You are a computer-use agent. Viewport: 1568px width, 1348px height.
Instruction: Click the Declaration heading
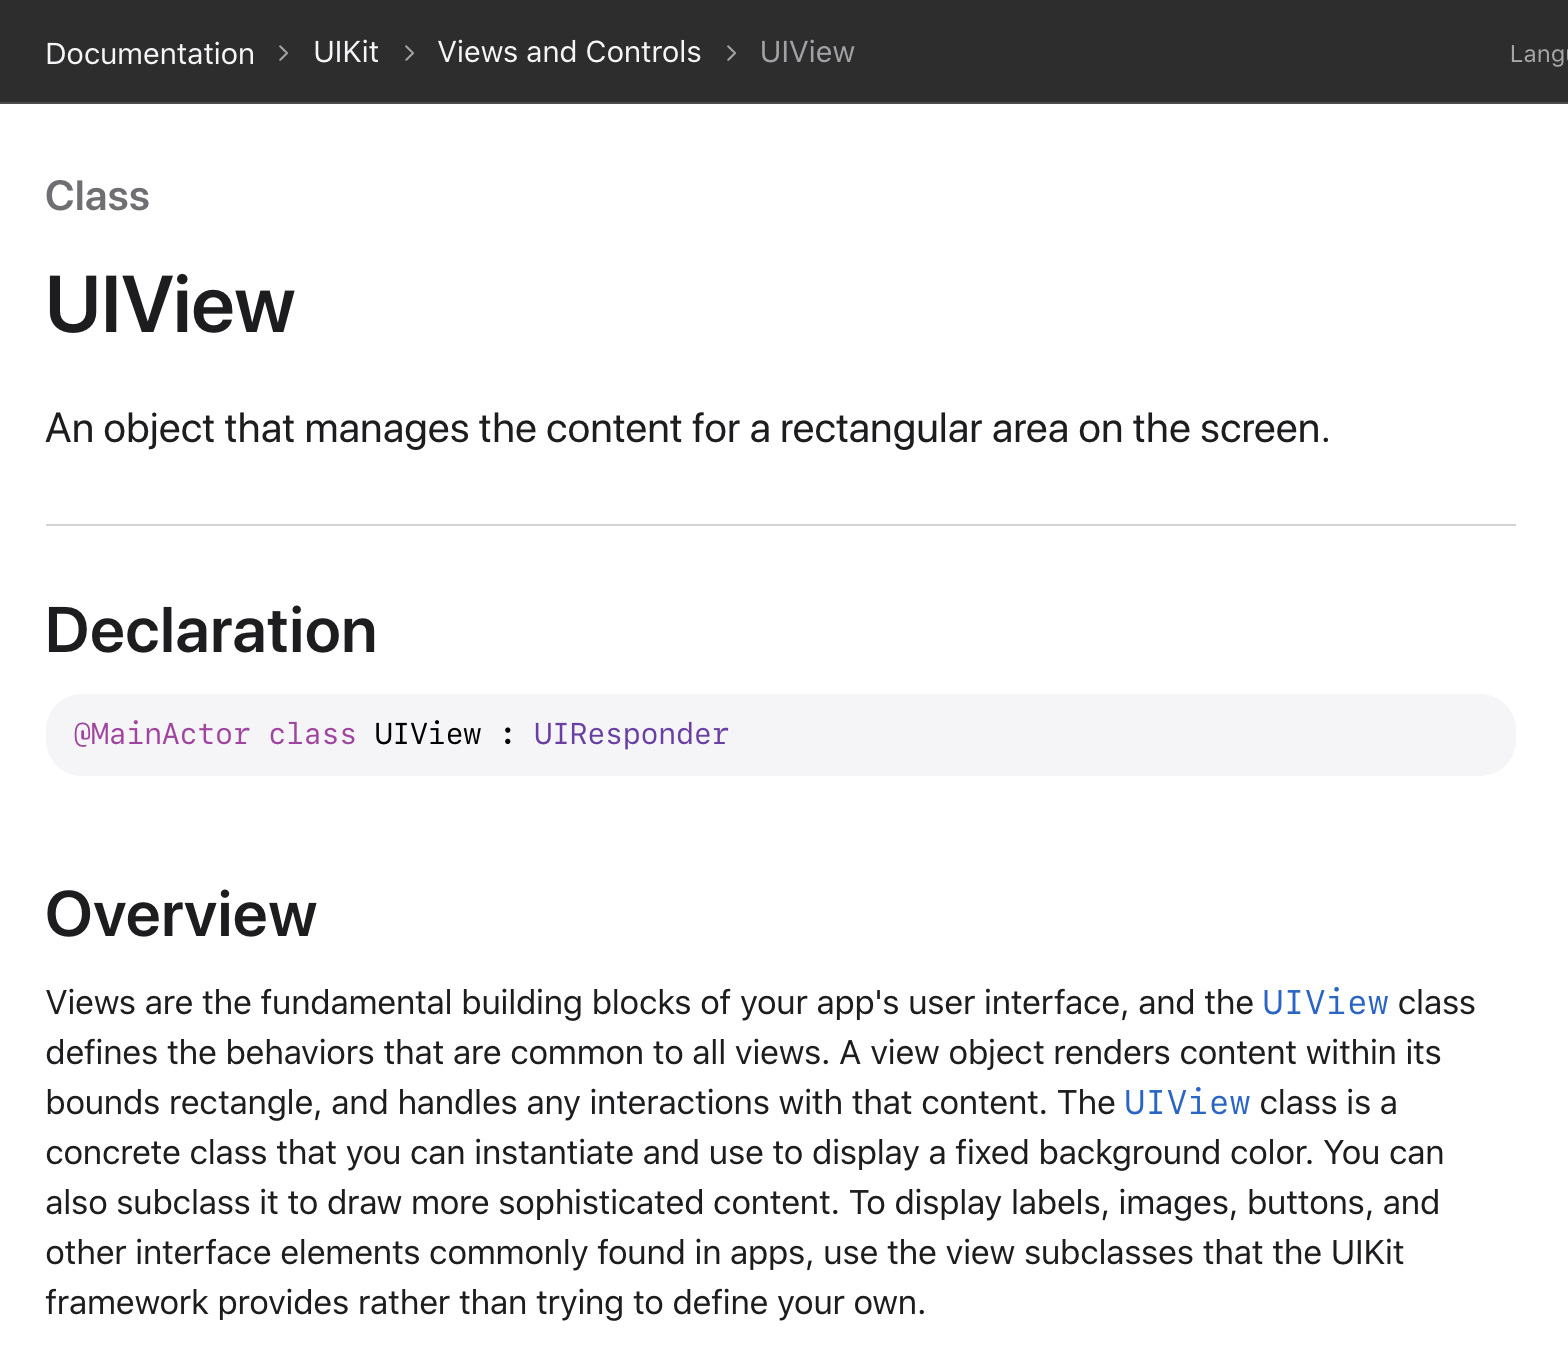[211, 630]
